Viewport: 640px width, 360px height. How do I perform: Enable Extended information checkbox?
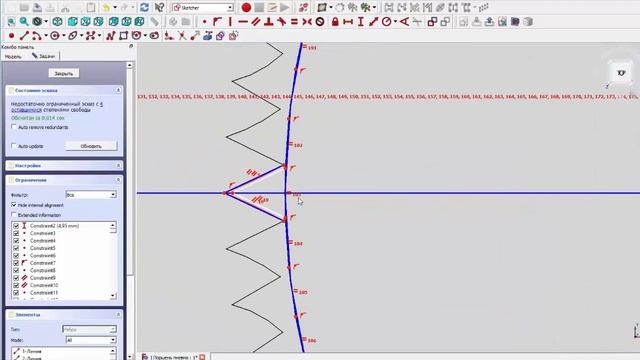click(14, 215)
